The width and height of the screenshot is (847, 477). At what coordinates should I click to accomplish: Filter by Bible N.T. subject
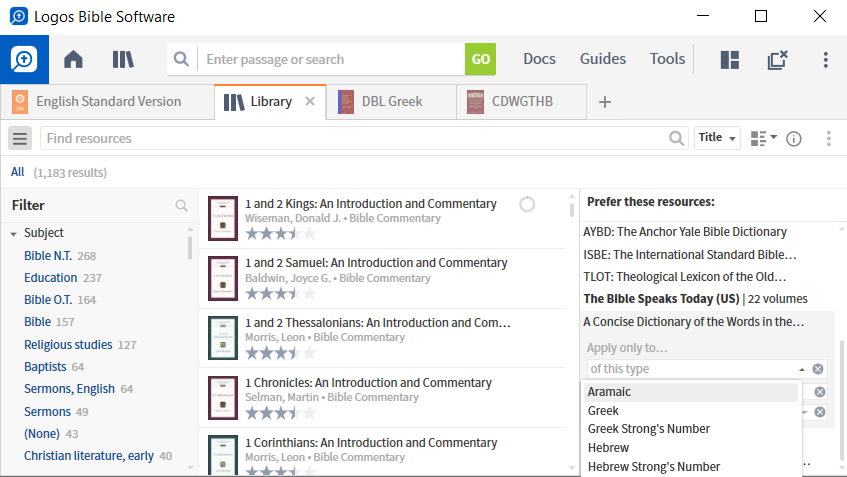click(48, 256)
